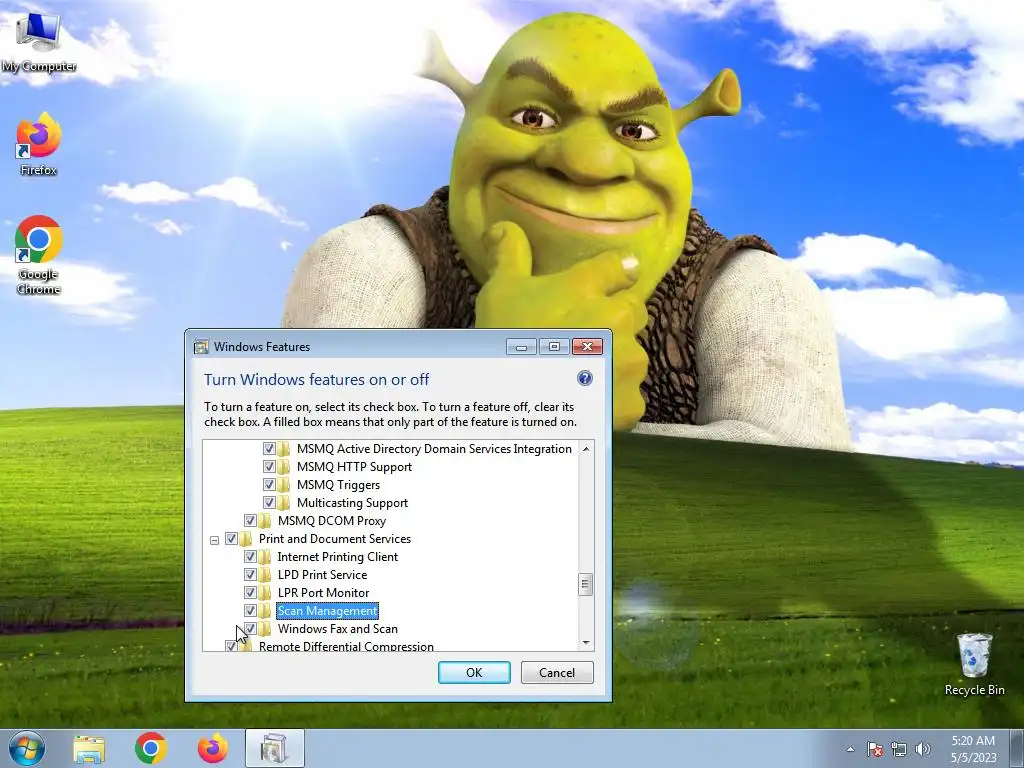
Task: Open the volume speaker tray icon
Action: click(x=923, y=749)
